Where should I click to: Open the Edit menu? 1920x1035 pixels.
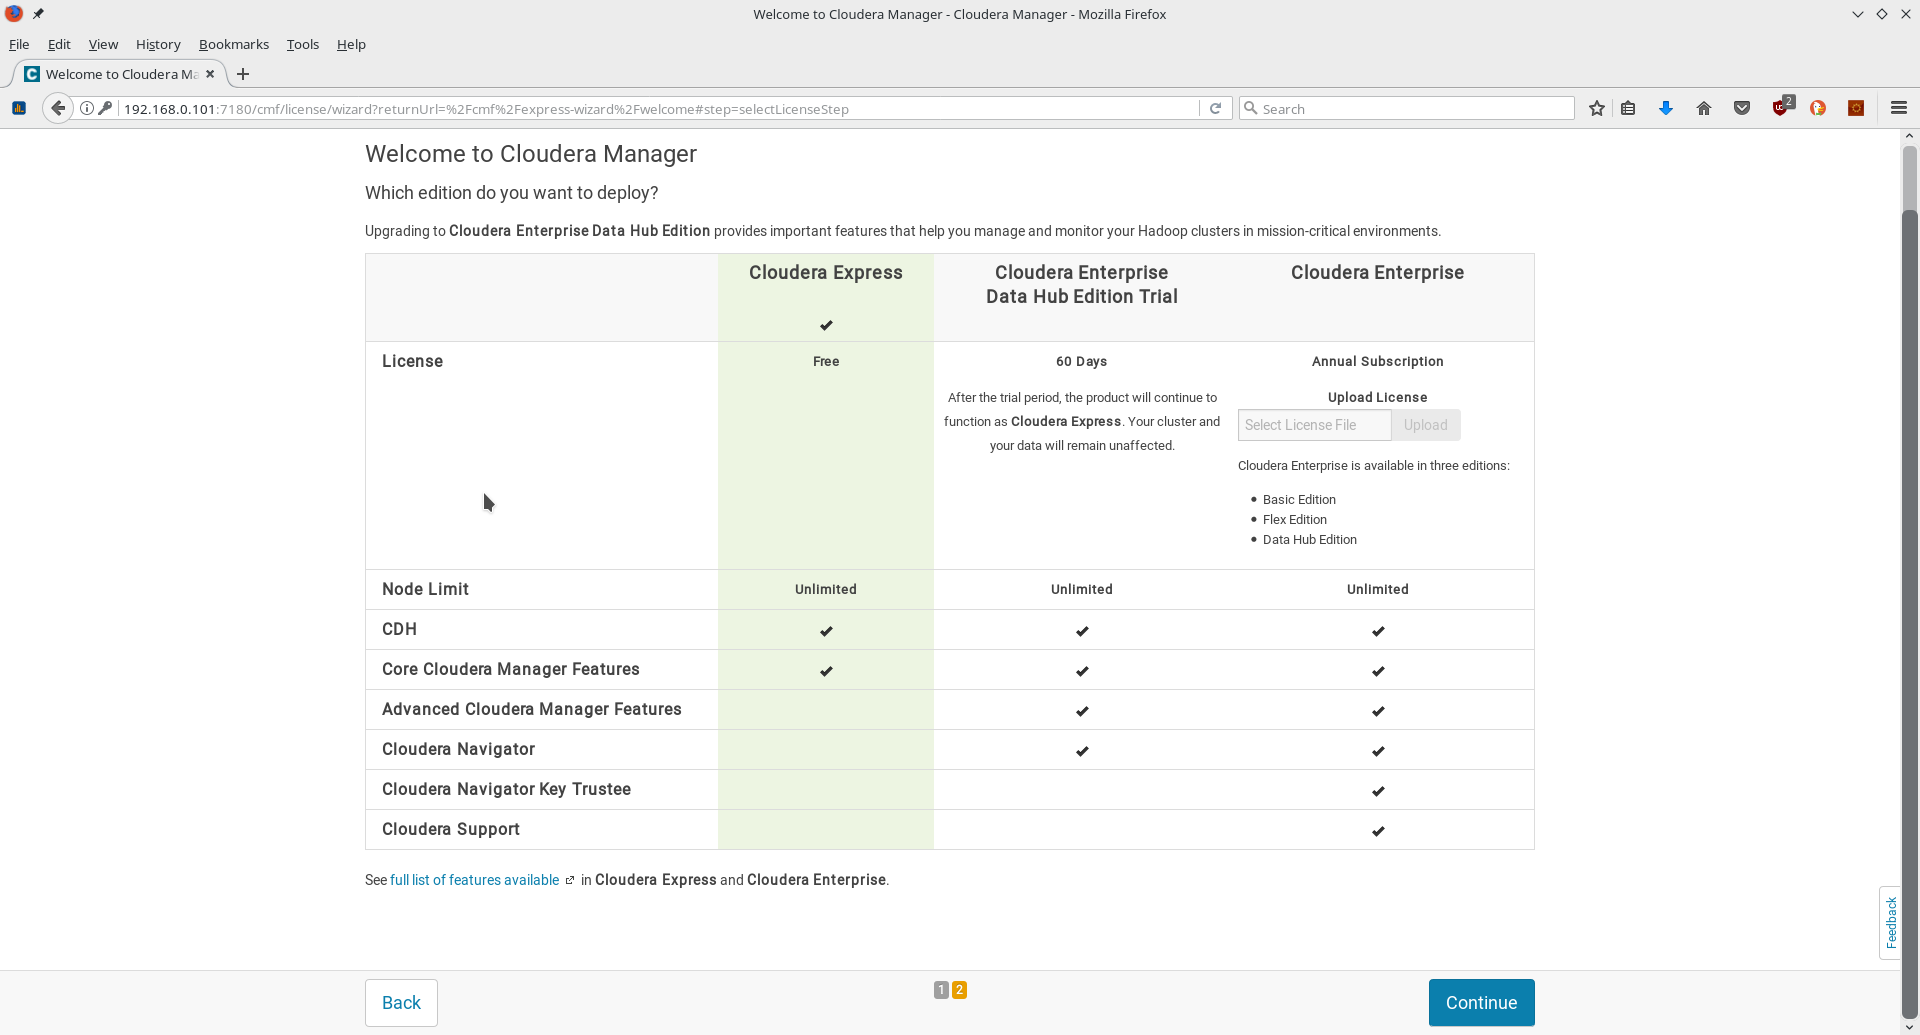point(59,44)
